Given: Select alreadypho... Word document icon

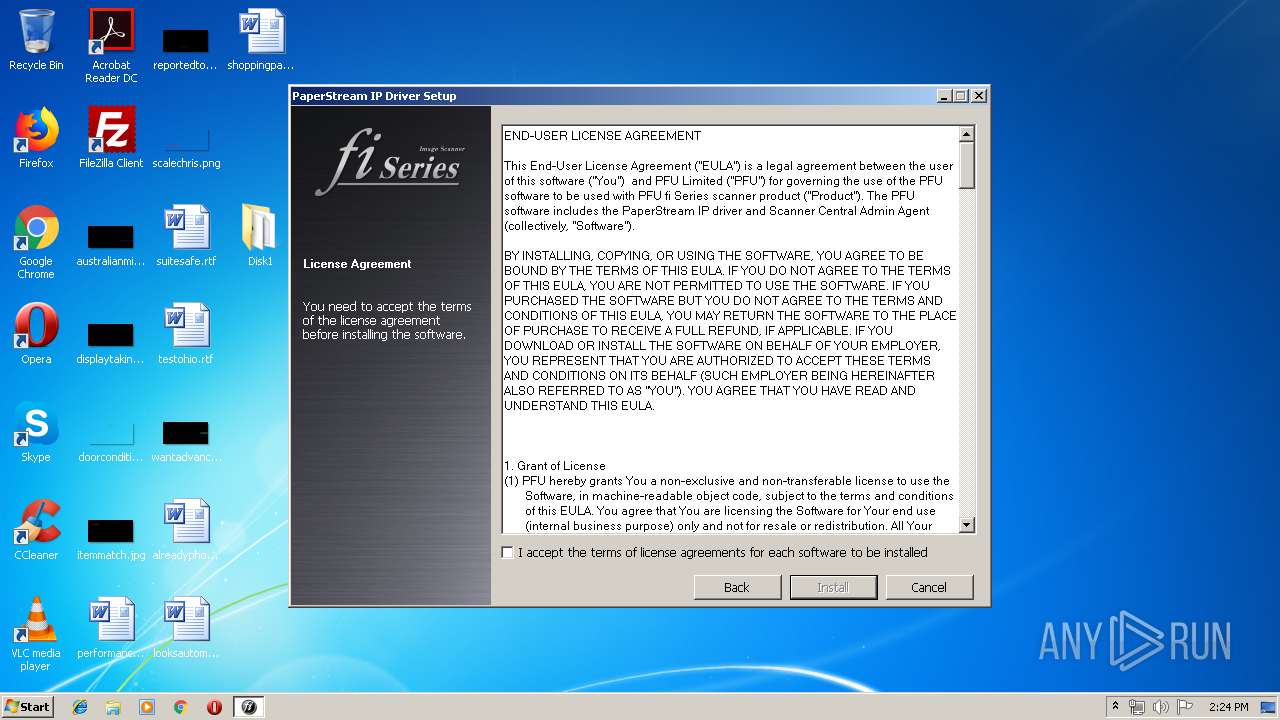Looking at the screenshot, I should [x=186, y=530].
